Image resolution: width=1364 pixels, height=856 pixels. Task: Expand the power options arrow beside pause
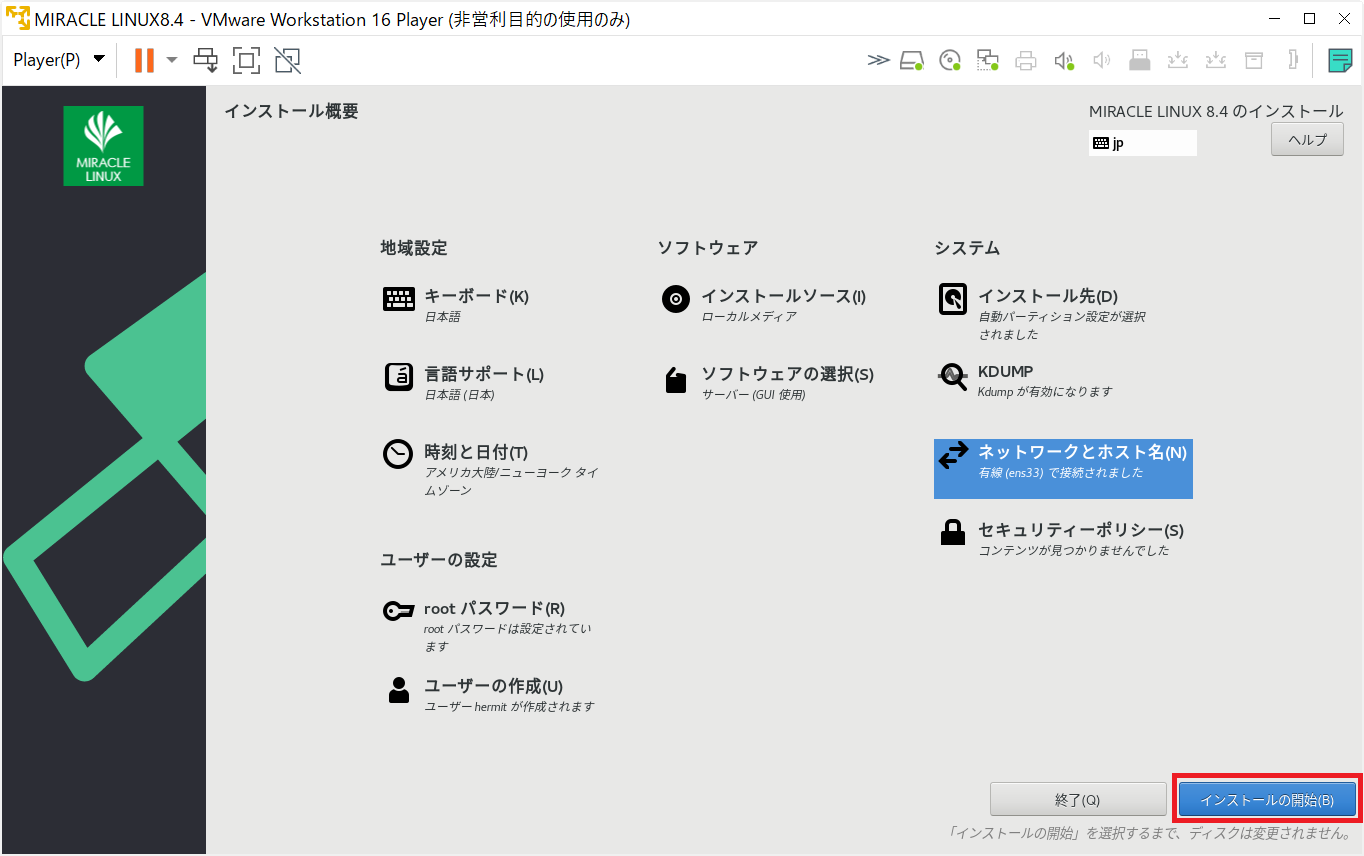point(171,60)
